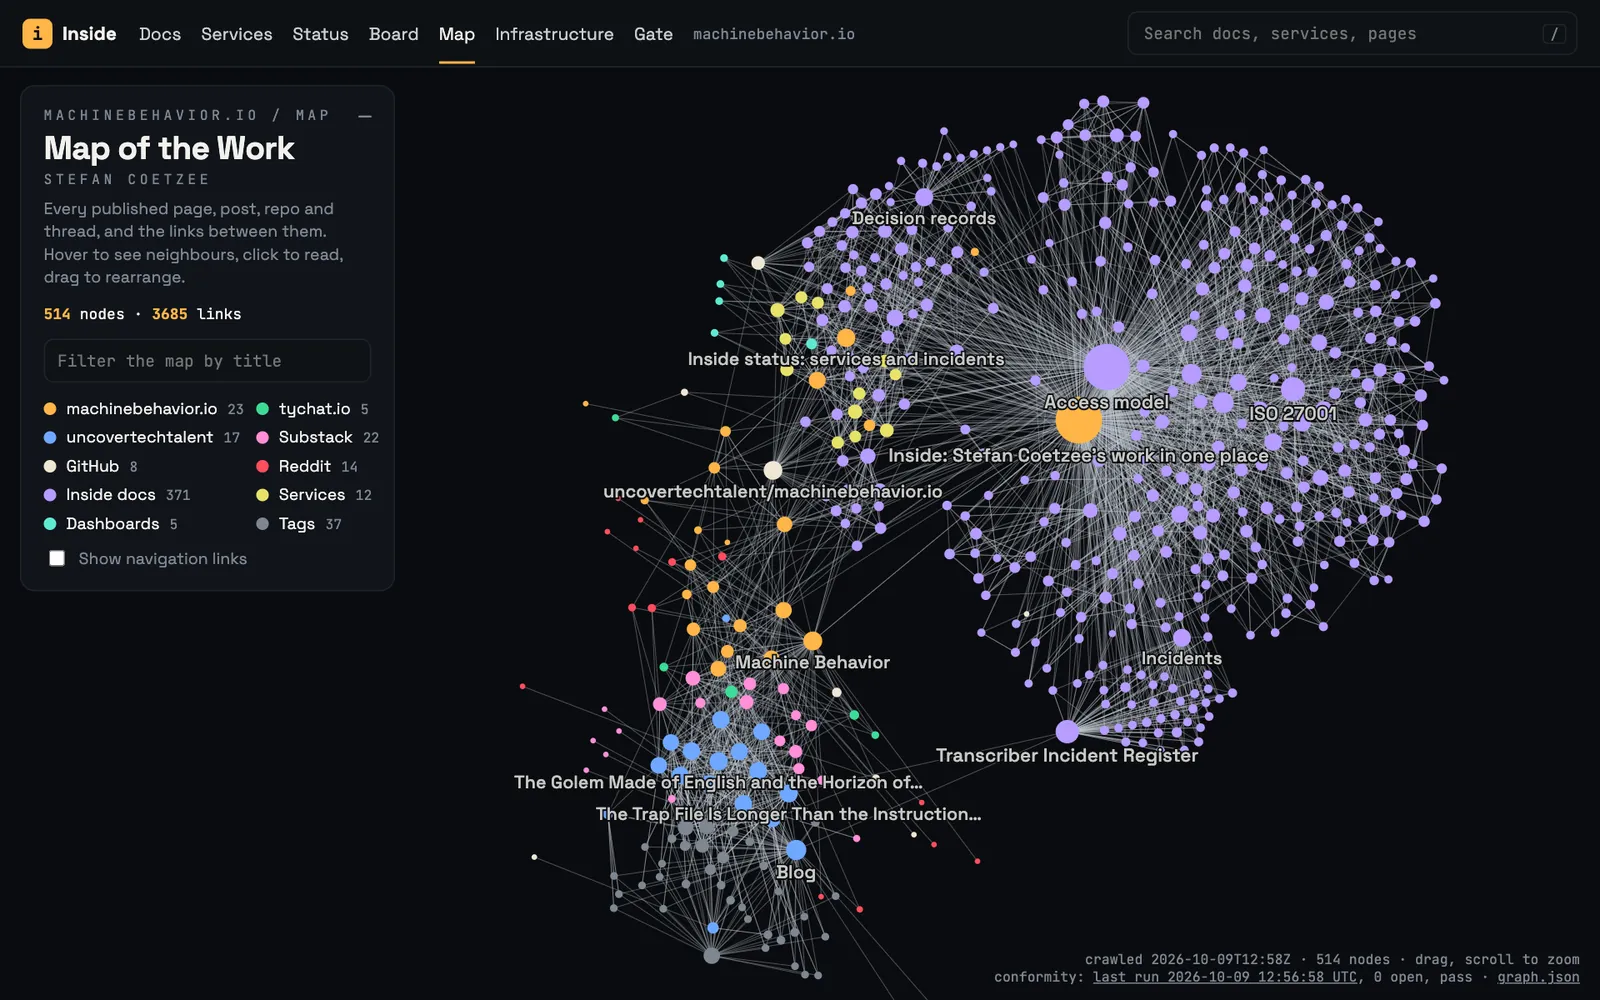The width and height of the screenshot is (1600, 1000).
Task: Toggle GitHub white legend swatch
Action: coord(50,466)
